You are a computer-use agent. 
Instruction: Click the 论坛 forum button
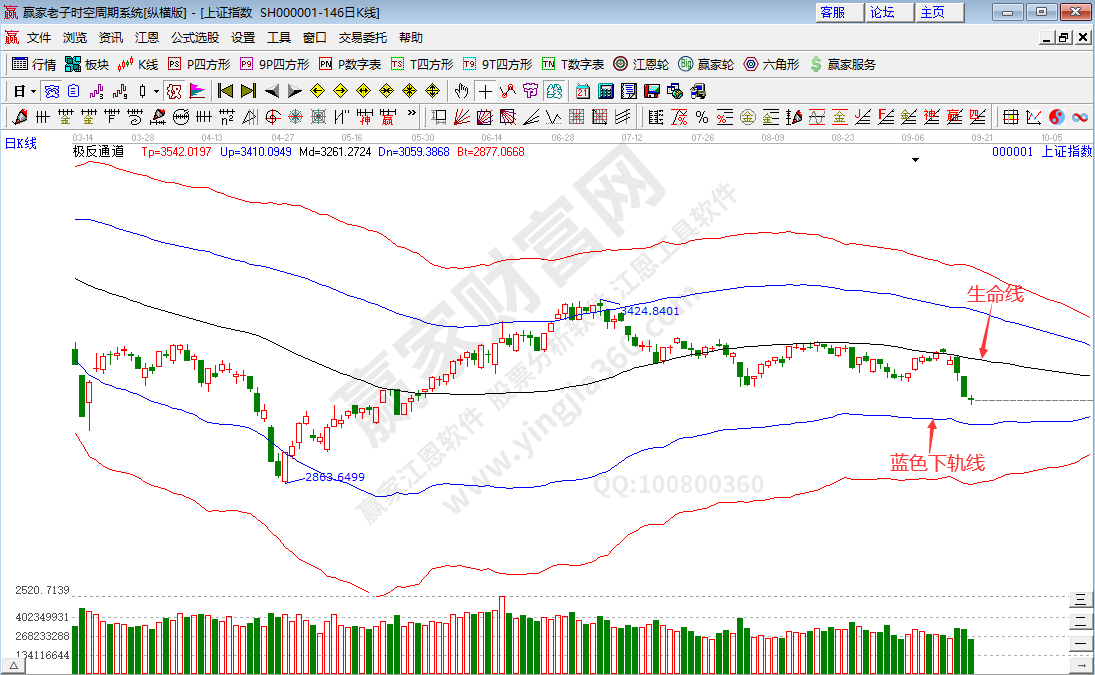[882, 12]
